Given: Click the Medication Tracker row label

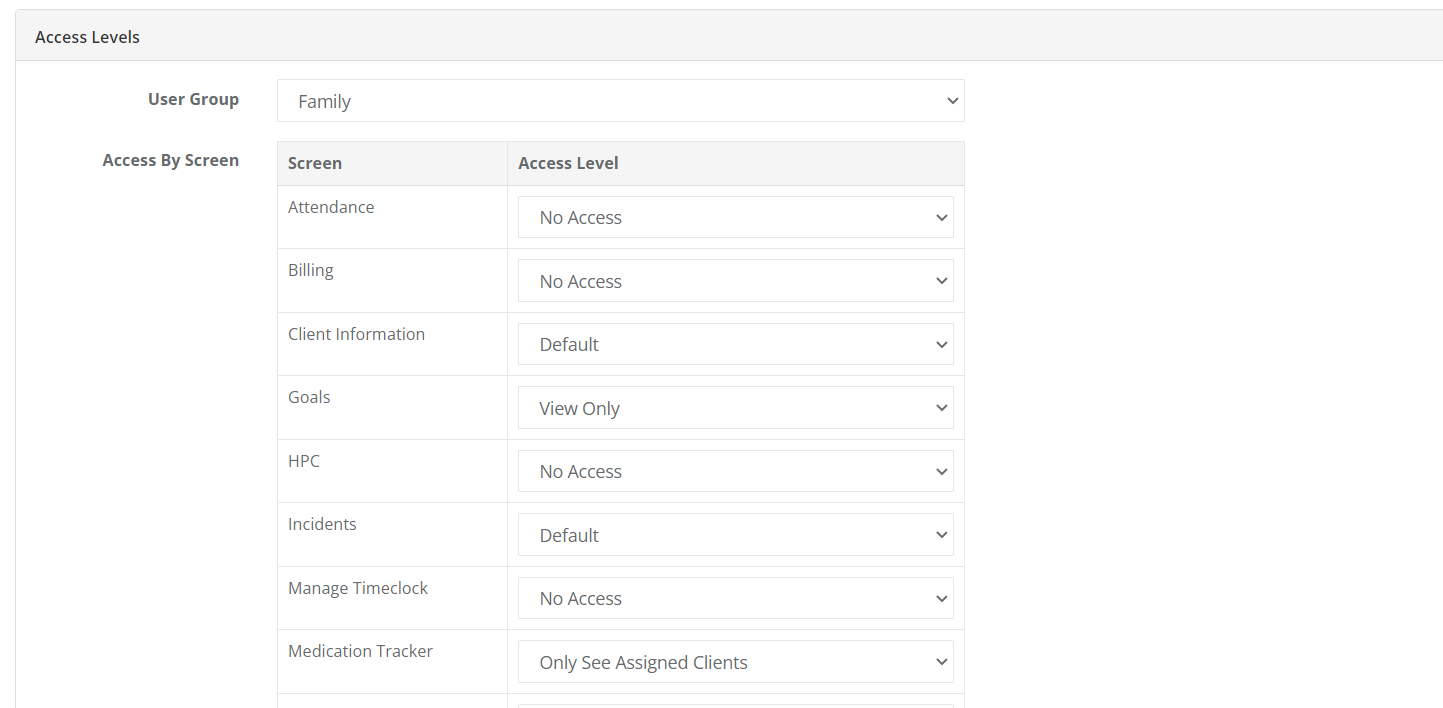Looking at the screenshot, I should (360, 651).
